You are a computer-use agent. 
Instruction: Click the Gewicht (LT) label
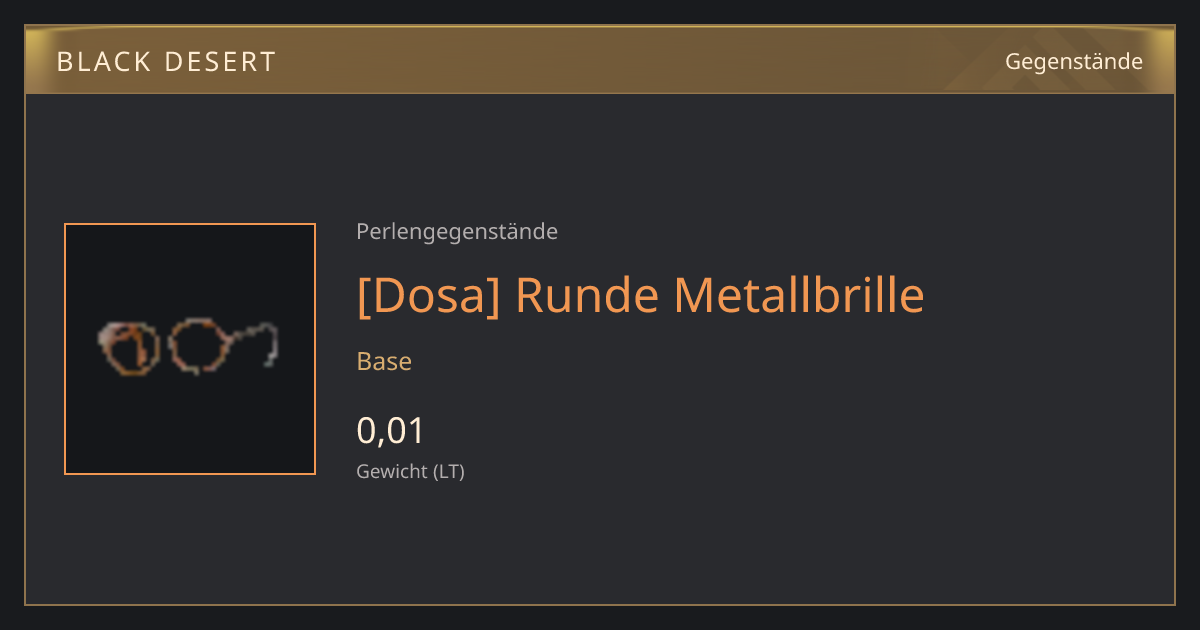pyautogui.click(x=410, y=471)
